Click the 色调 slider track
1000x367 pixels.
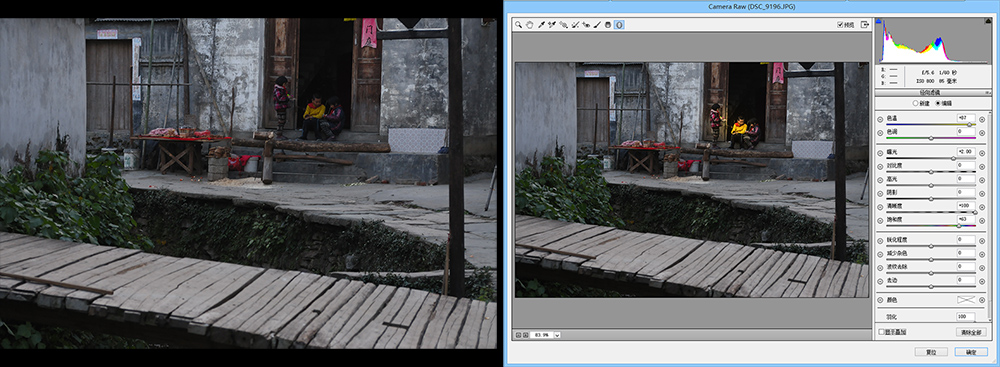(931, 138)
